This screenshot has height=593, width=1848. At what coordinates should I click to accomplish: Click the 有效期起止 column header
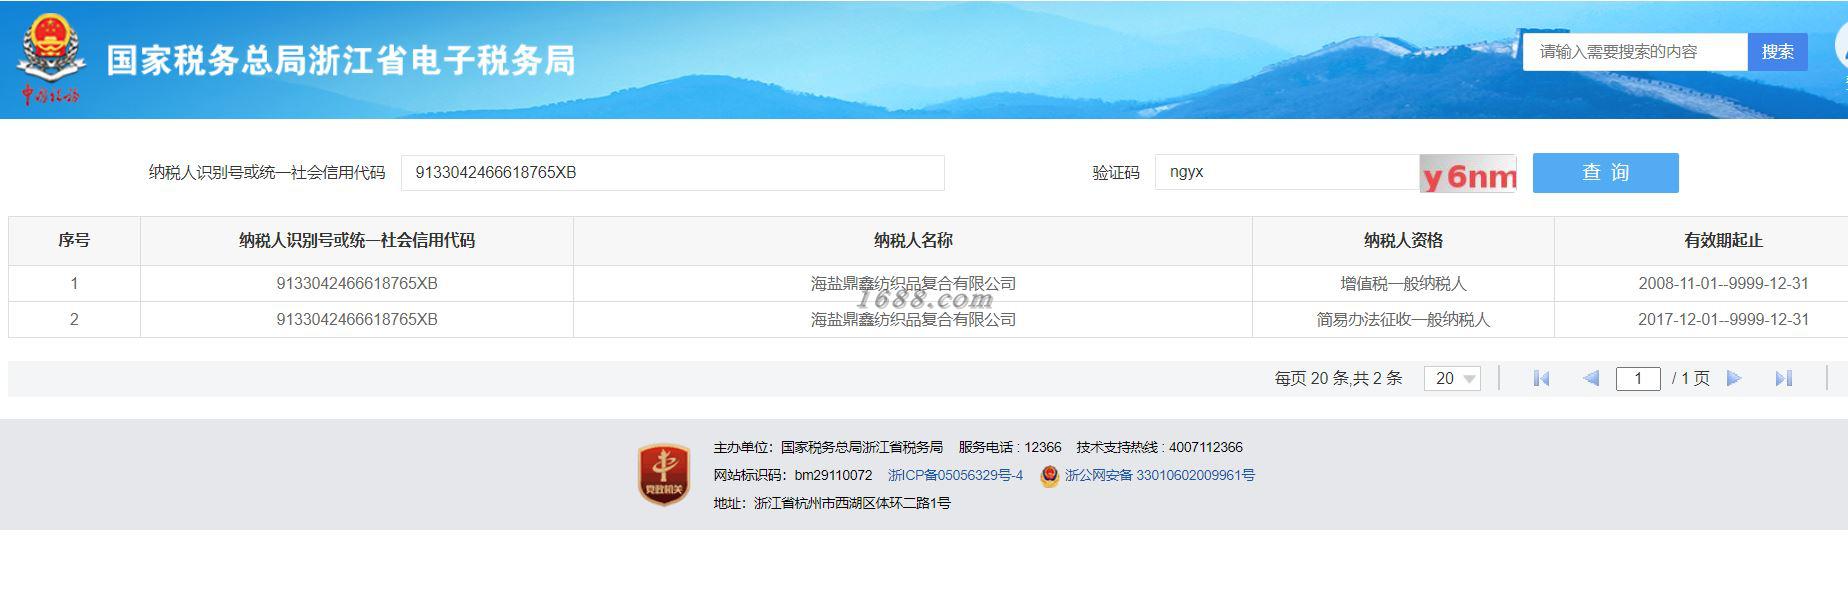[x=1723, y=241]
